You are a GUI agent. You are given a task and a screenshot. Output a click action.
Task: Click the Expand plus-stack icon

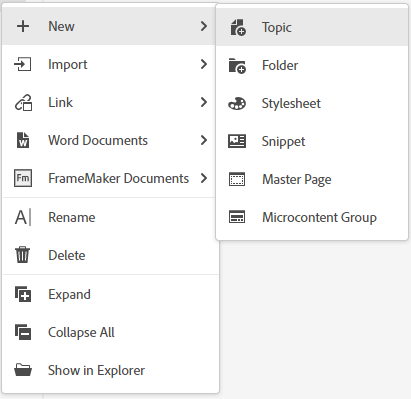pyautogui.click(x=23, y=294)
